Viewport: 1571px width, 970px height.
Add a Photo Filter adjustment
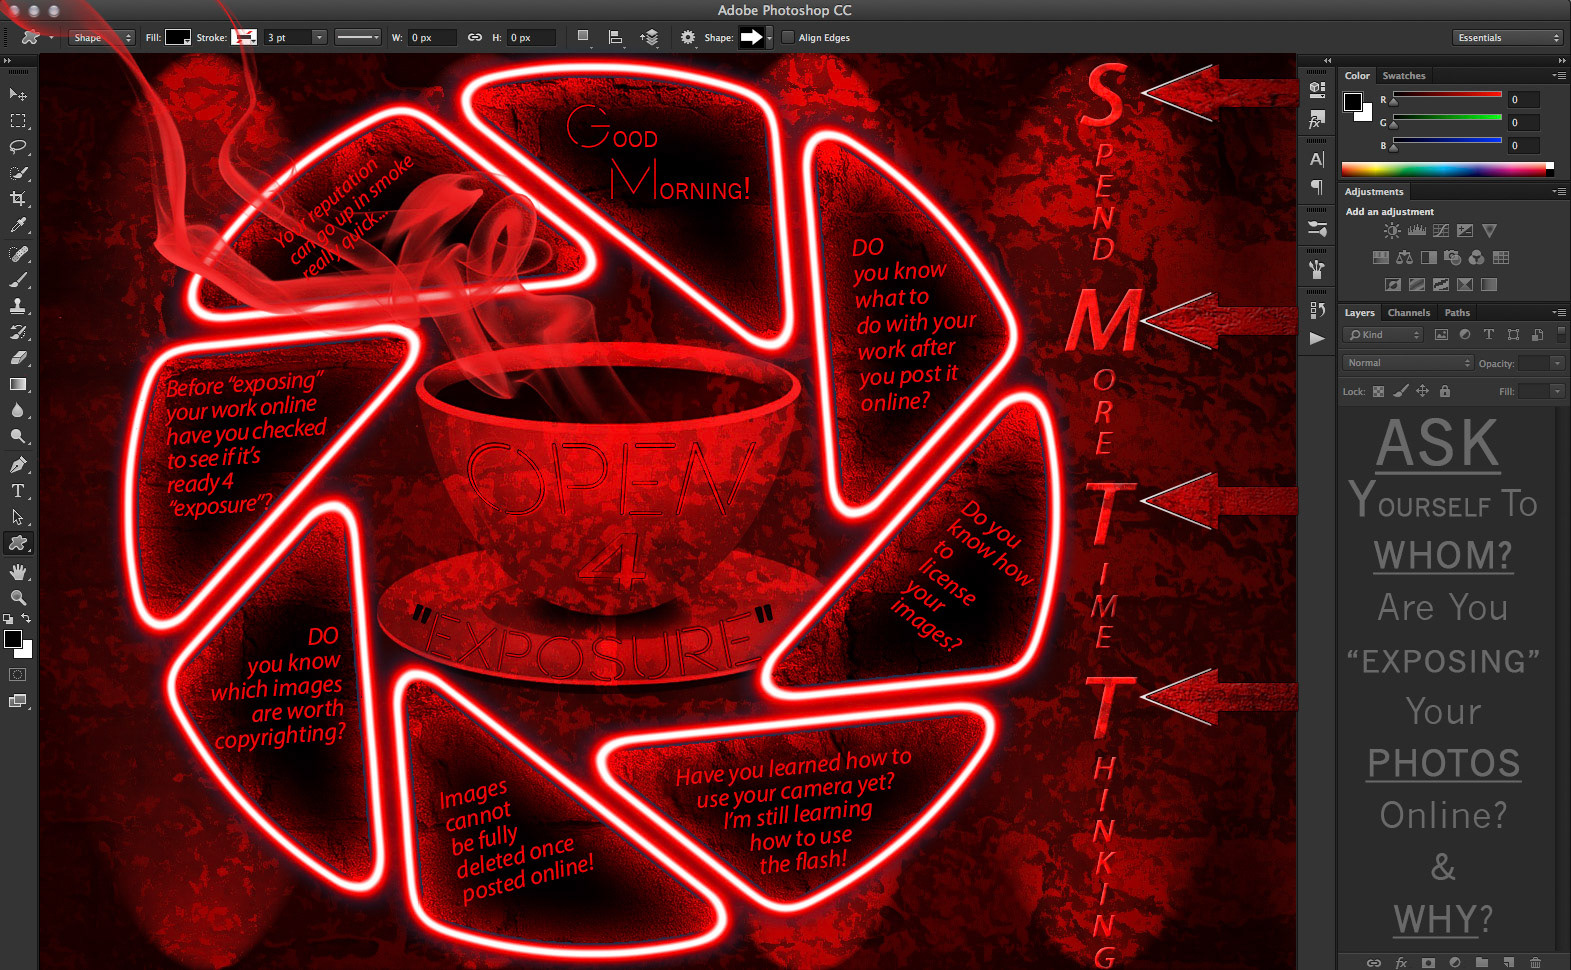click(1453, 257)
